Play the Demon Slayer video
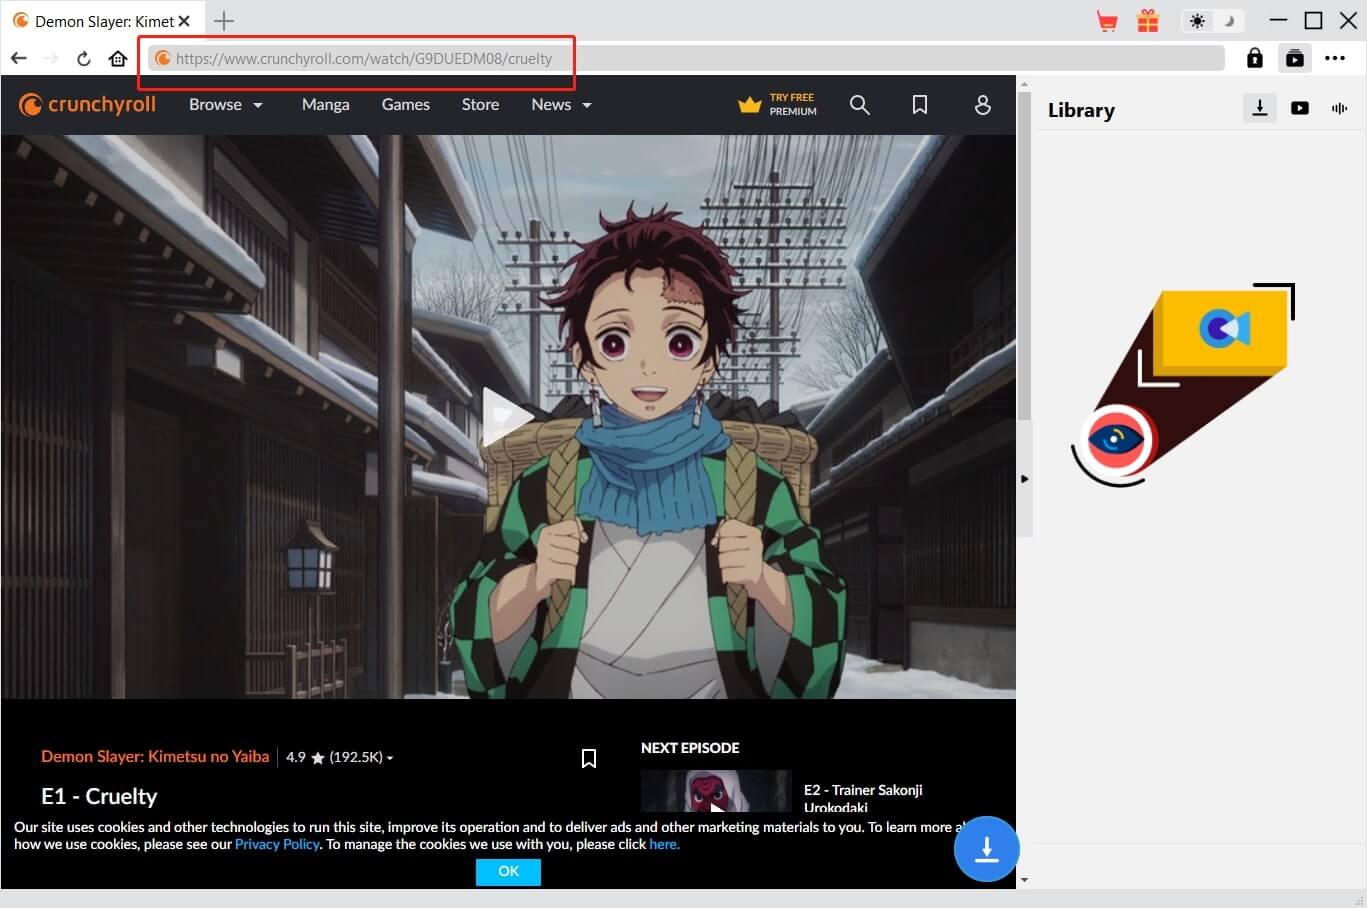 point(507,416)
